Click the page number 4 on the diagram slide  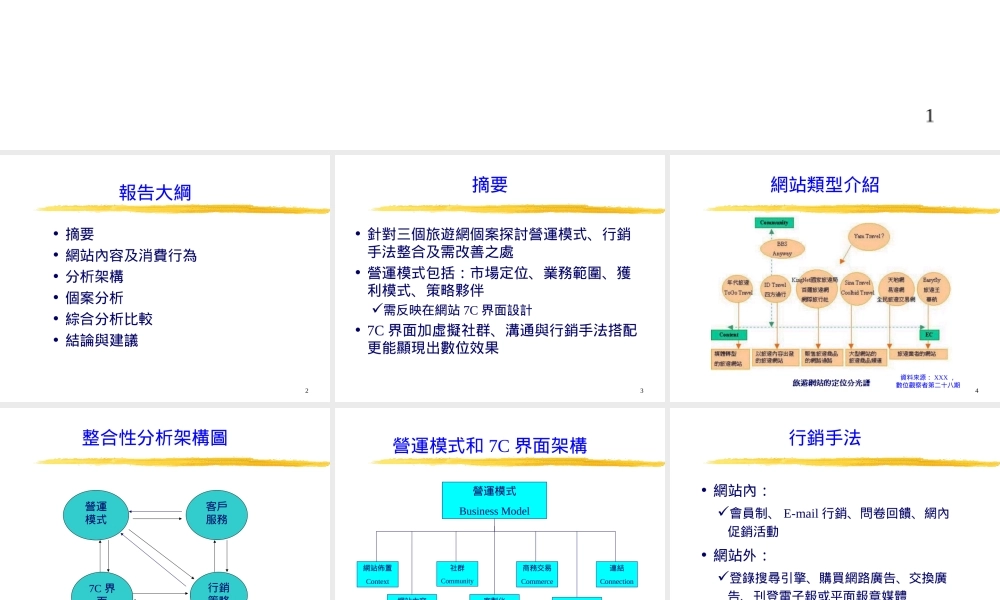[976, 390]
